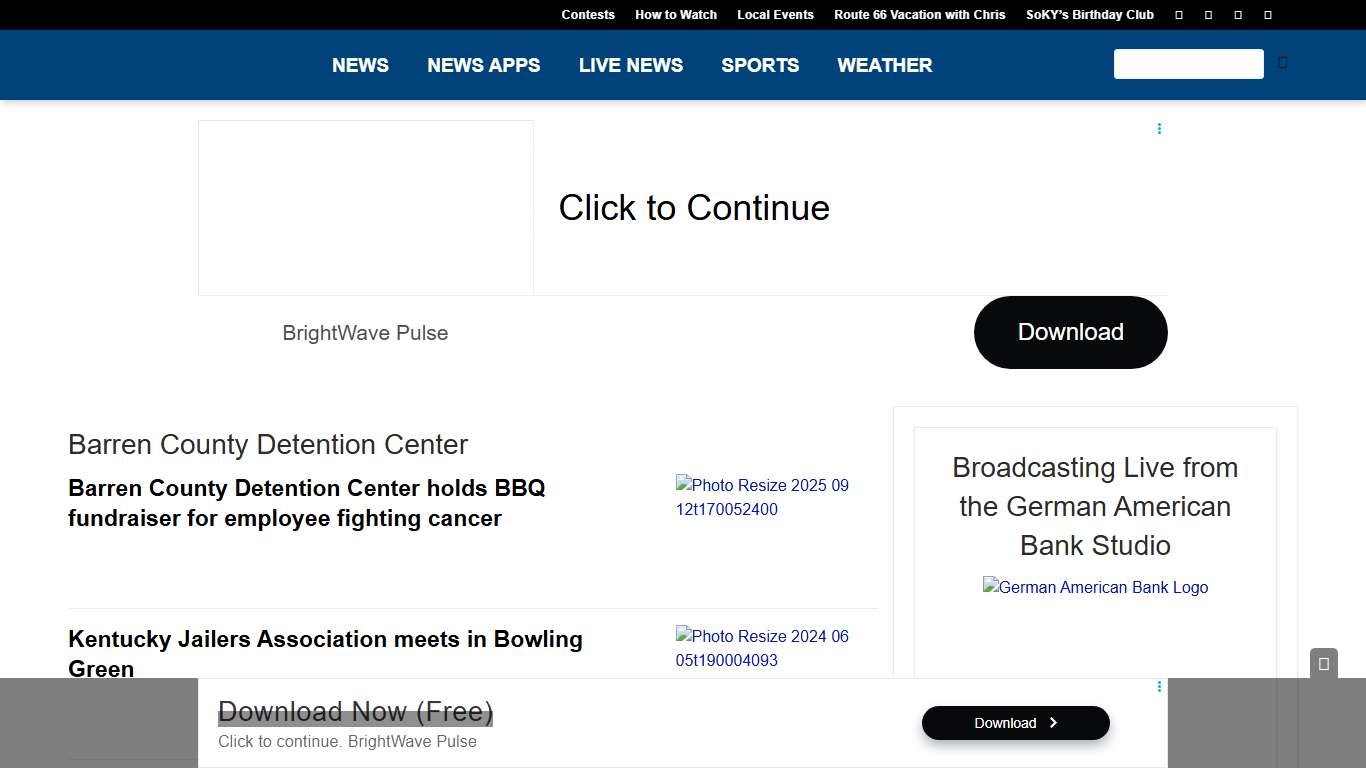
Task: Open the Contests link in top bar
Action: [588, 15]
